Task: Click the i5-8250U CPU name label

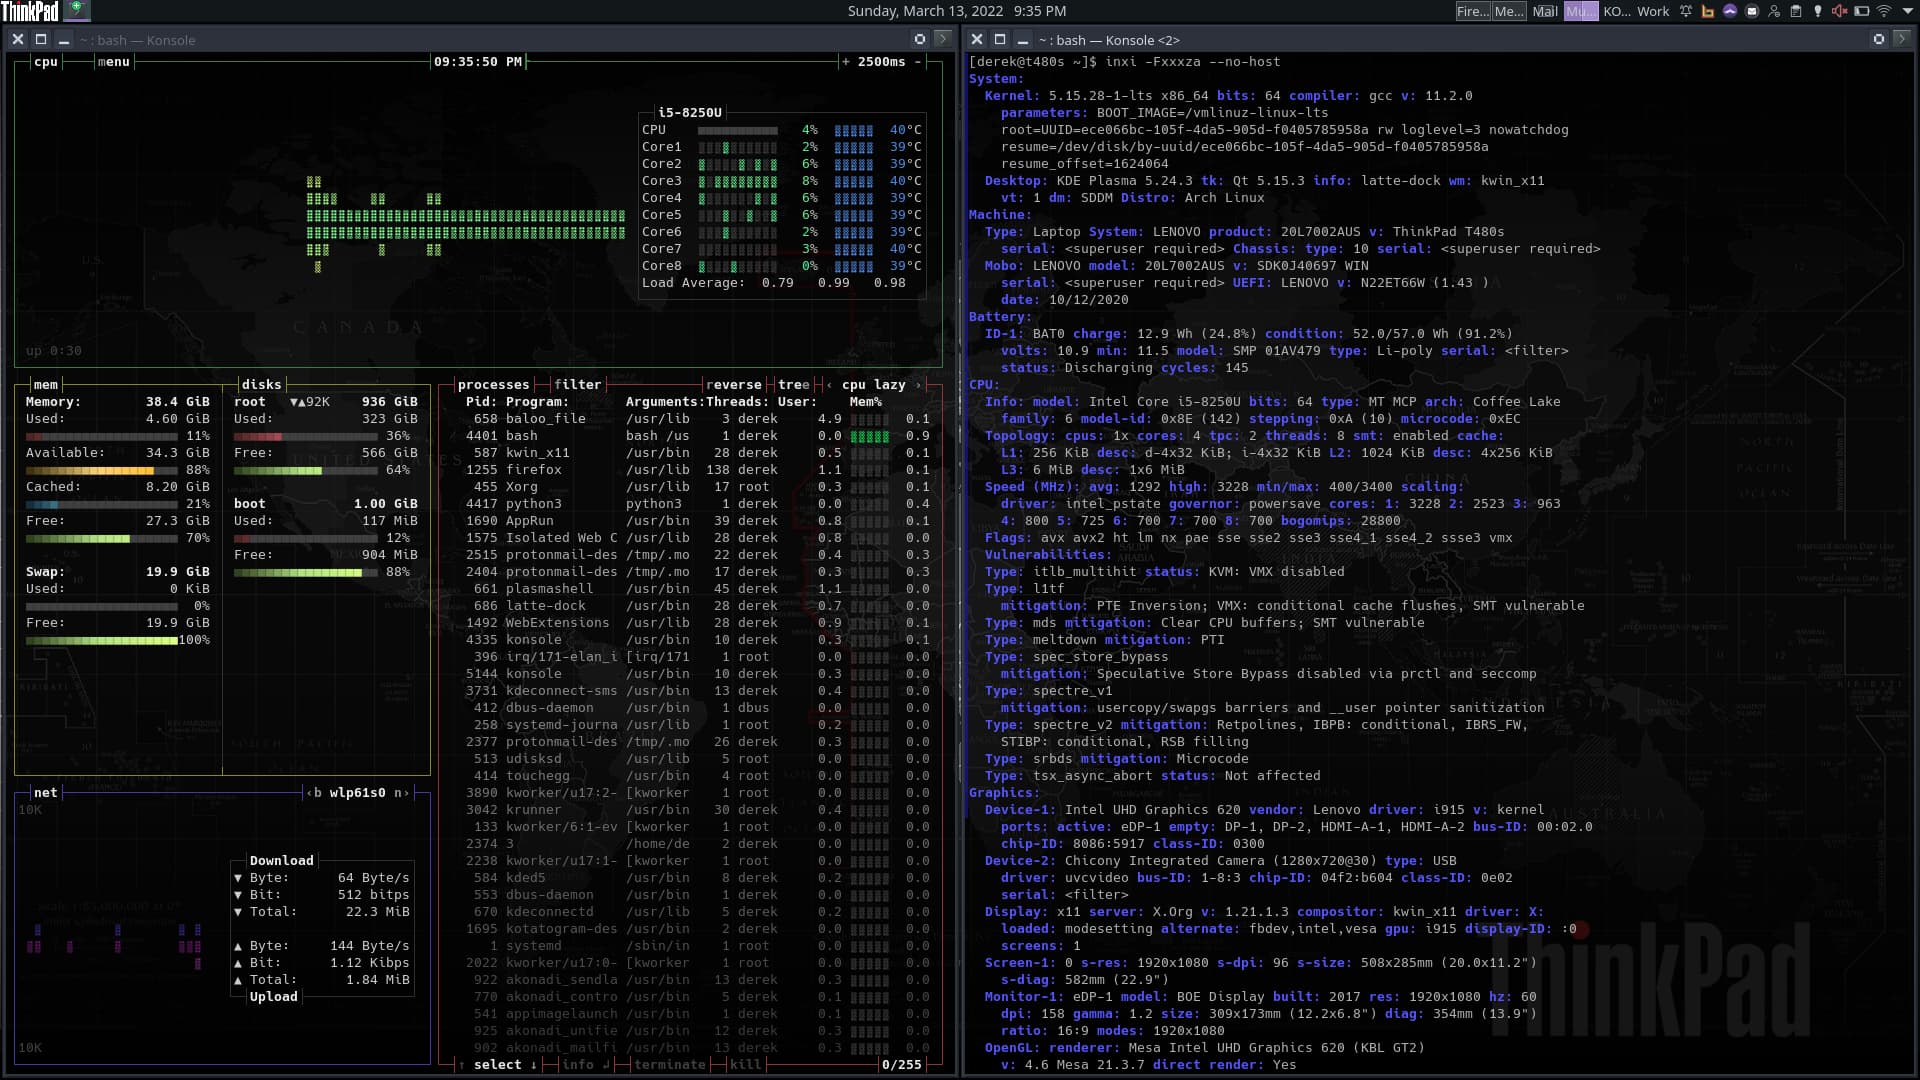Action: point(689,113)
